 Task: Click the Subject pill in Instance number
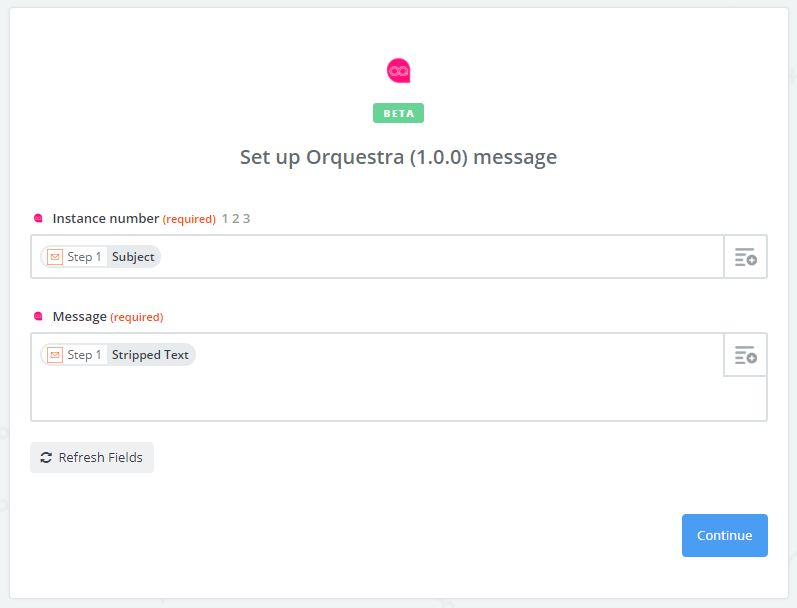(101, 257)
